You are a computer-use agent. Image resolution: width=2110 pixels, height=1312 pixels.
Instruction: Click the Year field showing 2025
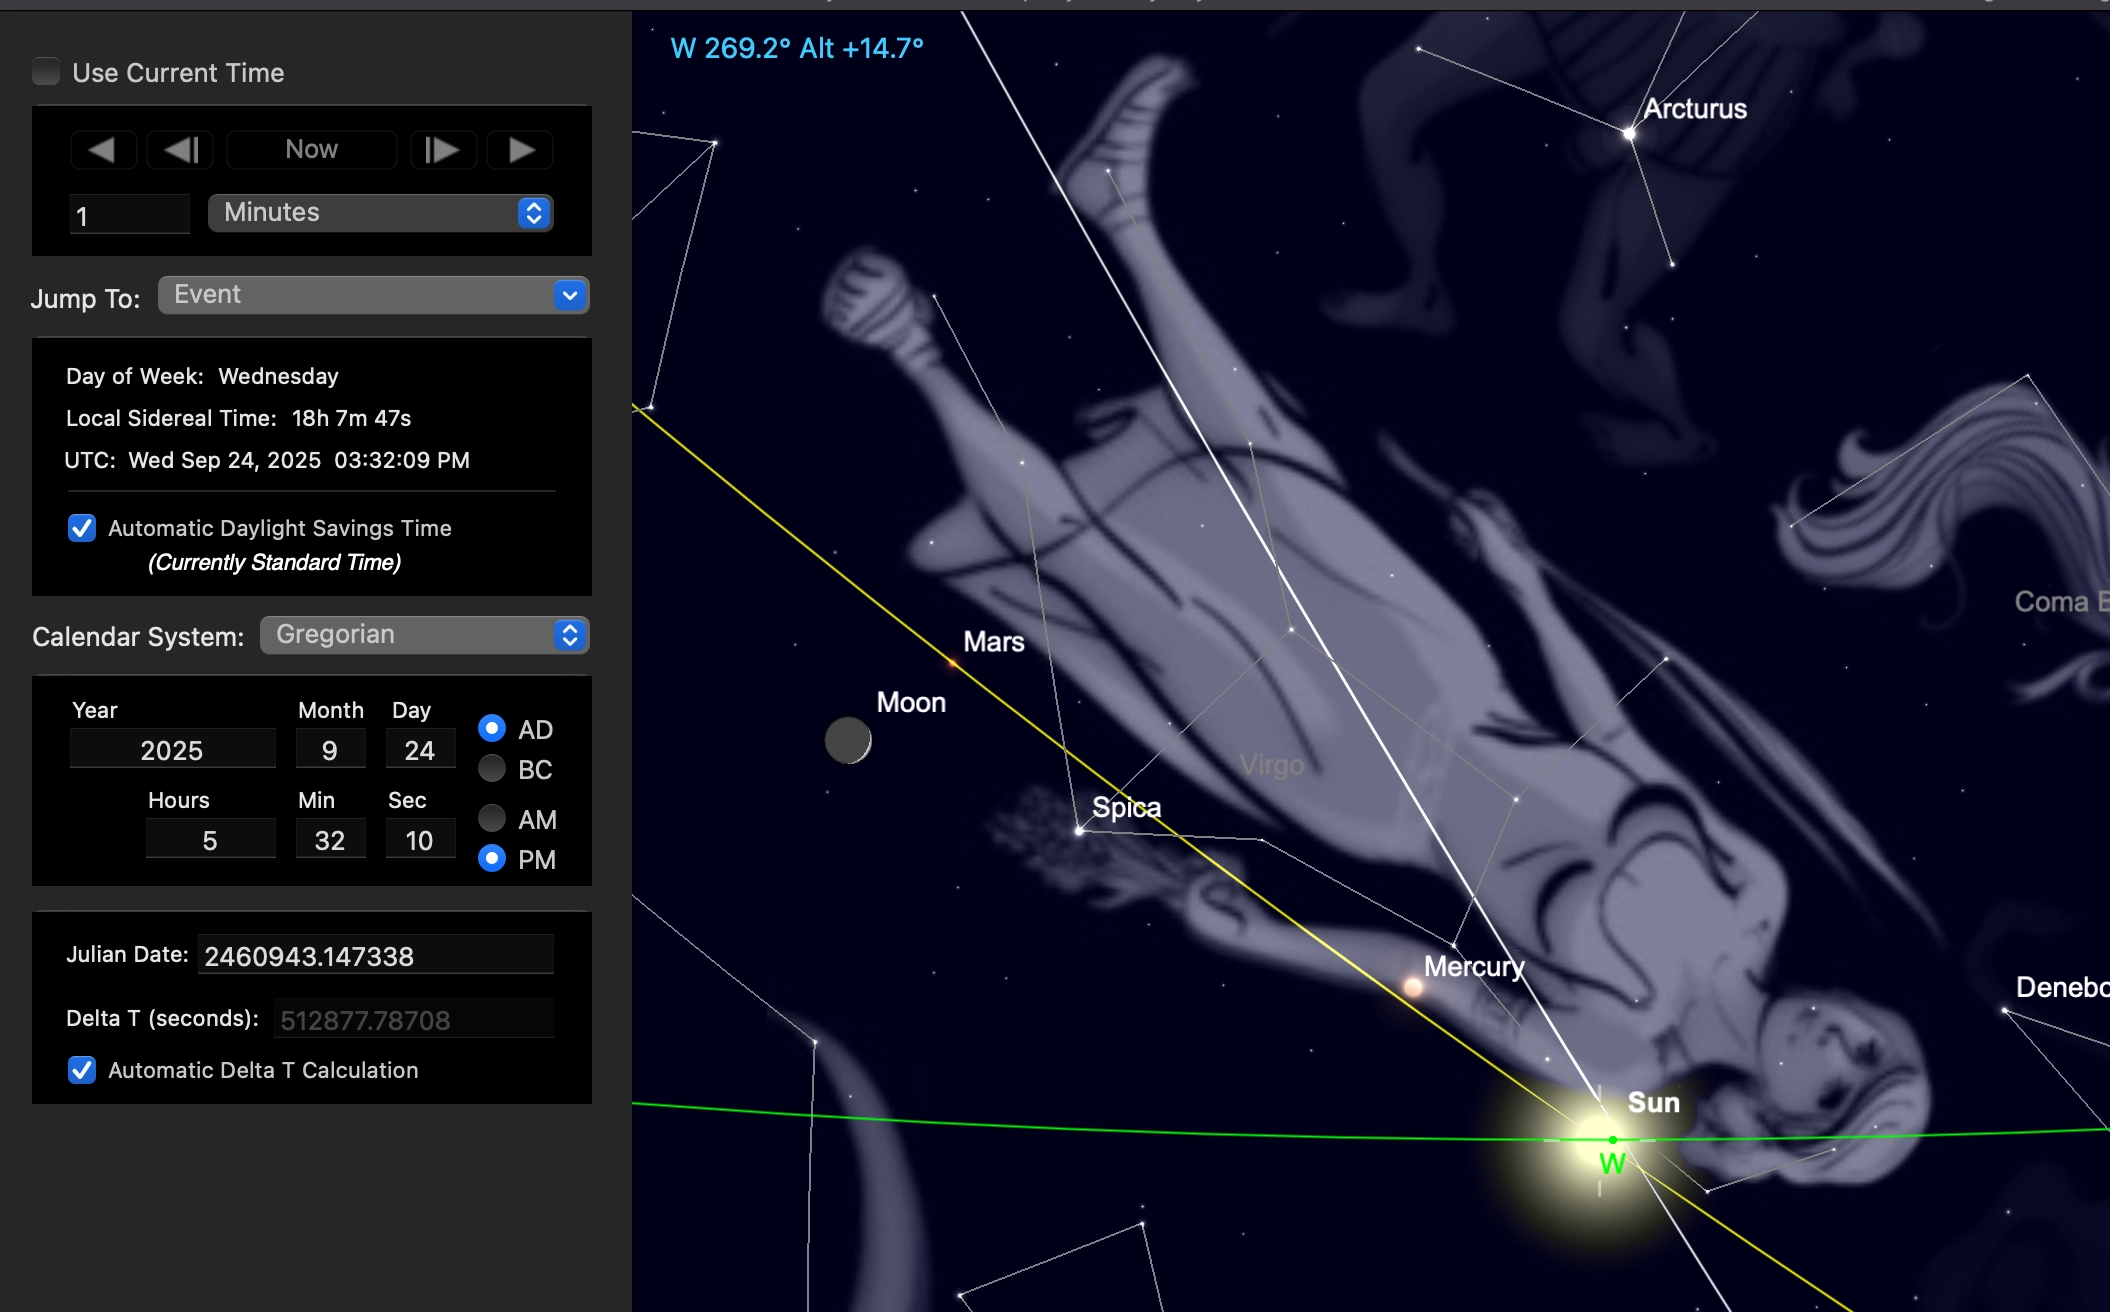(x=172, y=750)
